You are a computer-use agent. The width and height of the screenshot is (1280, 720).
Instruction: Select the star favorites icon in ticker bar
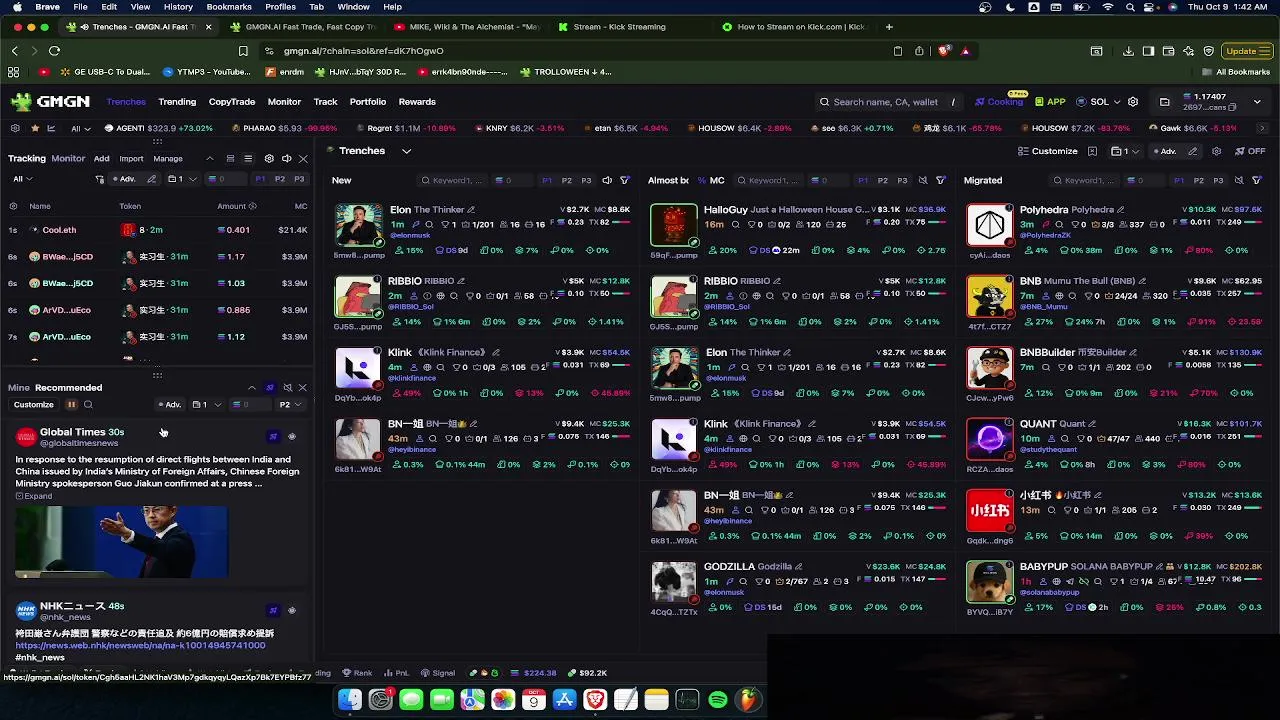click(x=35, y=128)
